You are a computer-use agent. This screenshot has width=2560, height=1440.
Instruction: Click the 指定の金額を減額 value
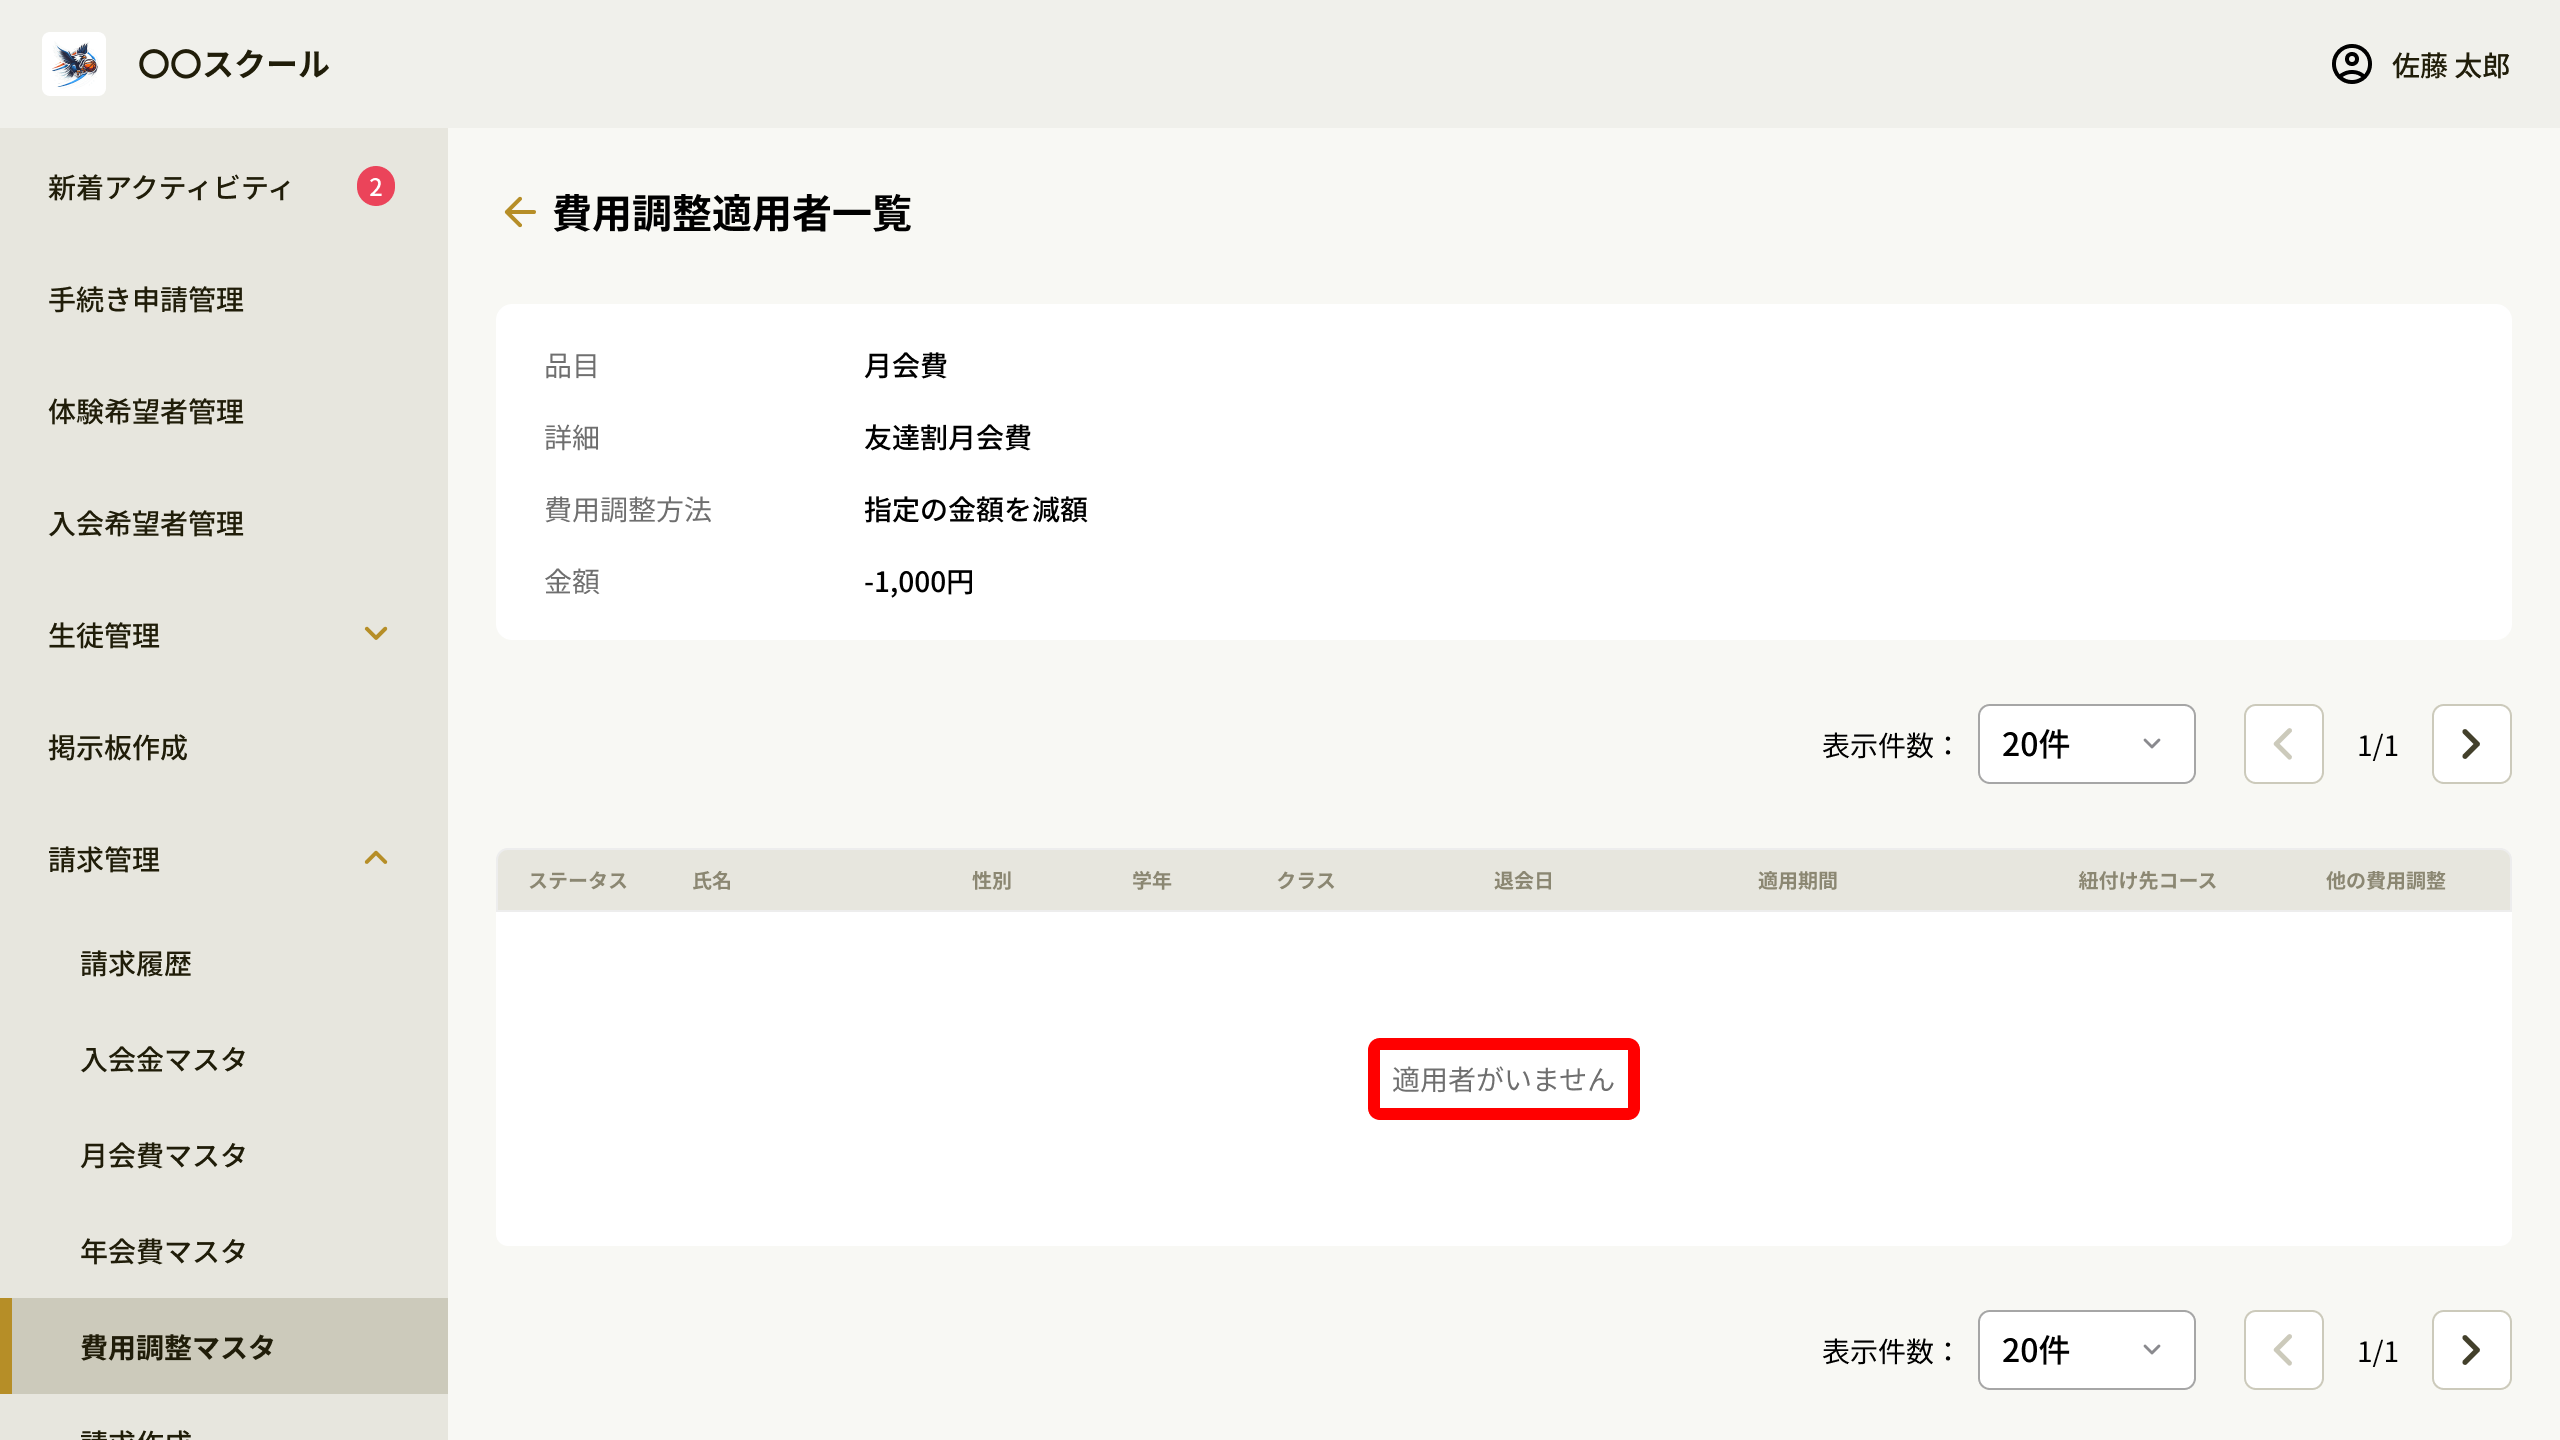[976, 509]
